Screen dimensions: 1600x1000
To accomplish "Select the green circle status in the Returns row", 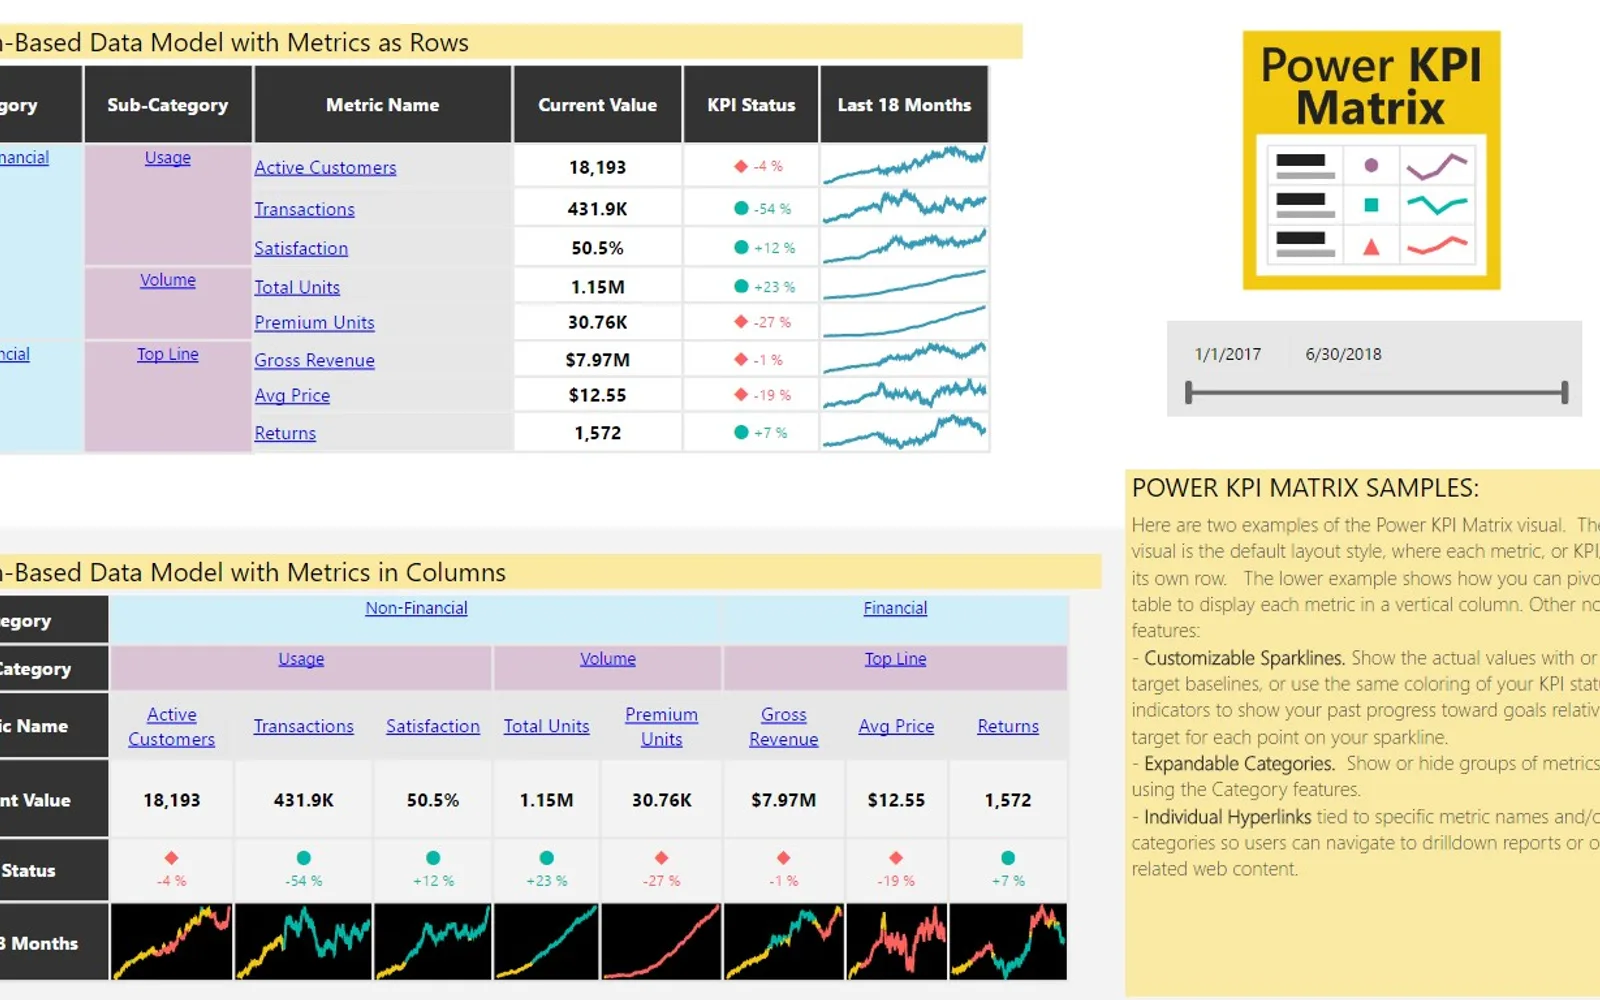I will coord(741,432).
